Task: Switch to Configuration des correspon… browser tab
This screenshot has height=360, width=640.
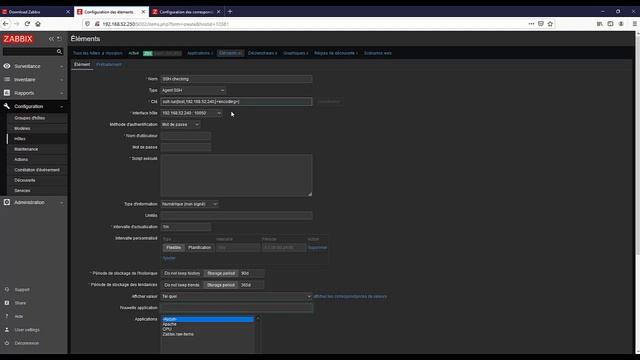Action: tap(186, 12)
